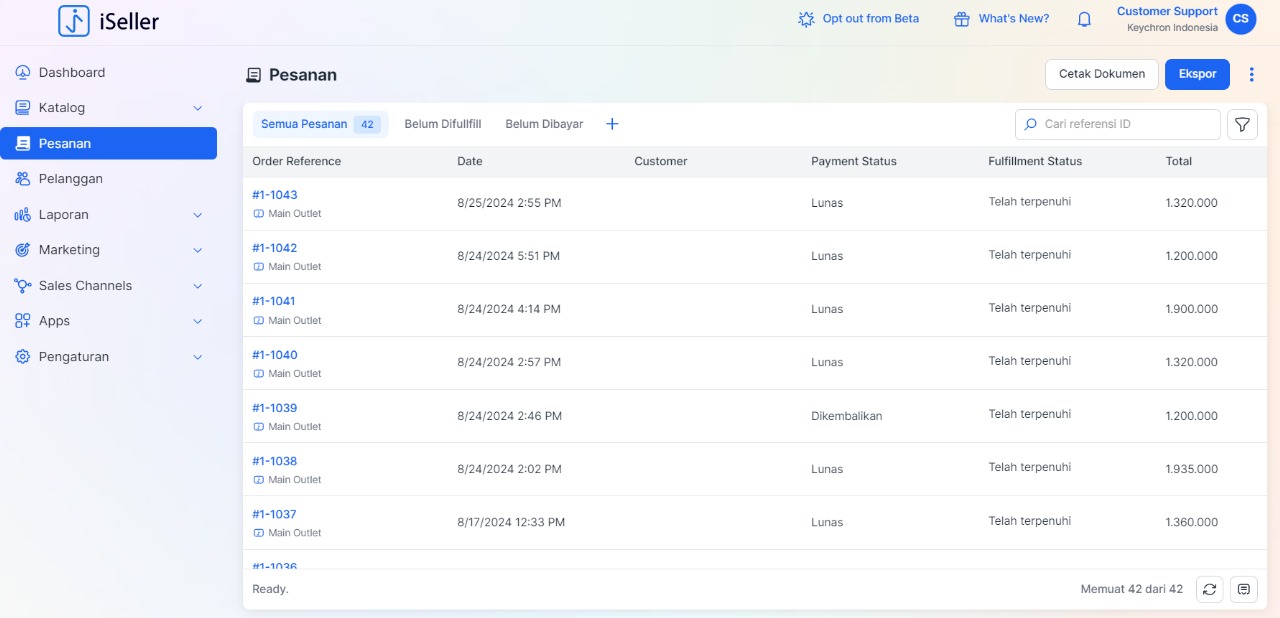
Task: Open the order filter funnel
Action: tap(1242, 124)
